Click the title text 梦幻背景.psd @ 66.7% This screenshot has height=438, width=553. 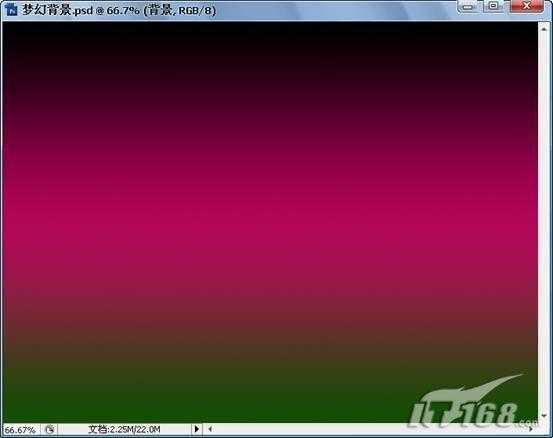[x=81, y=10]
